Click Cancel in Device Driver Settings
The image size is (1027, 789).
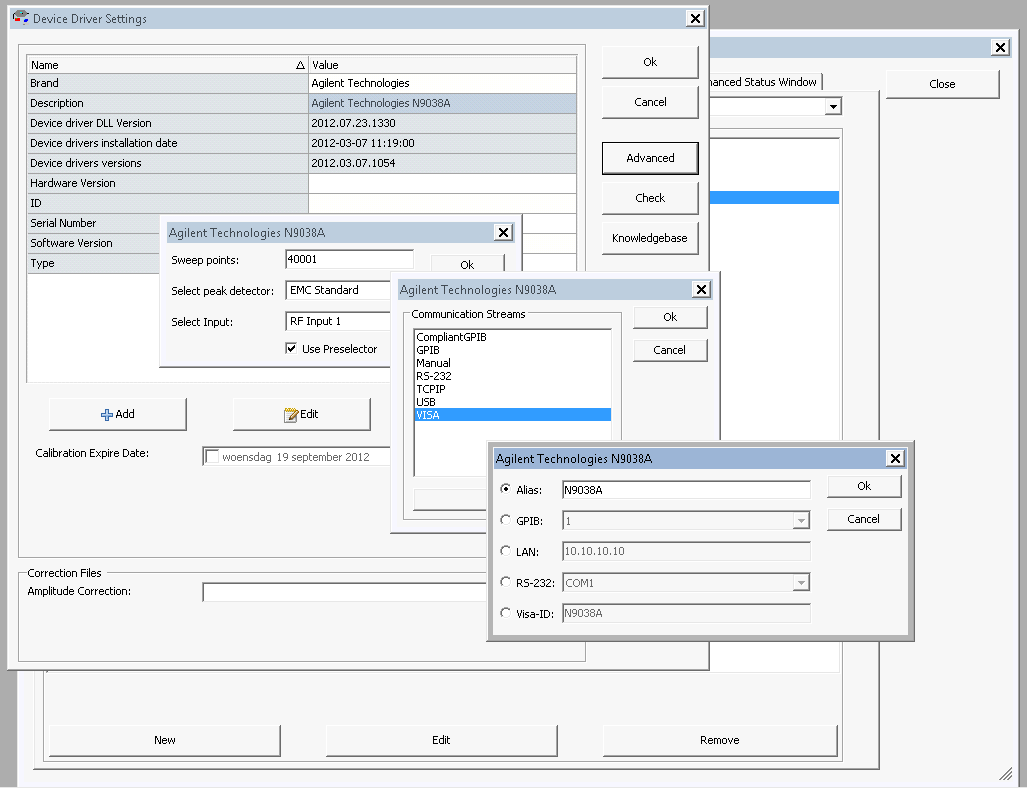[x=650, y=102]
